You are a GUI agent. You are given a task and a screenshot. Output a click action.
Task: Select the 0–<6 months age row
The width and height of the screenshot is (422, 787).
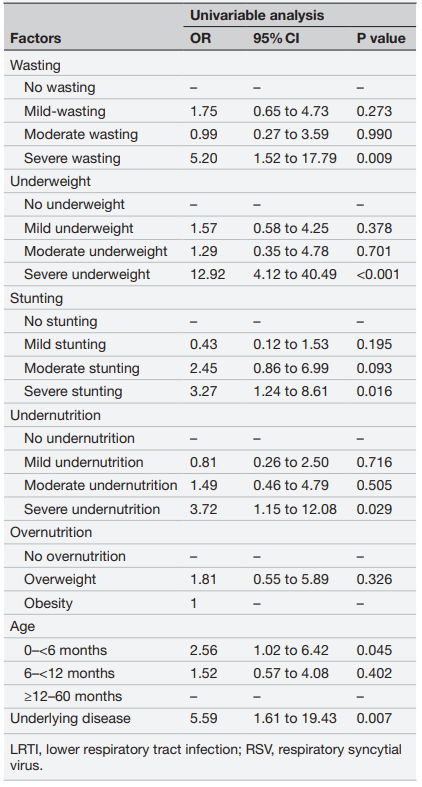pos(210,650)
